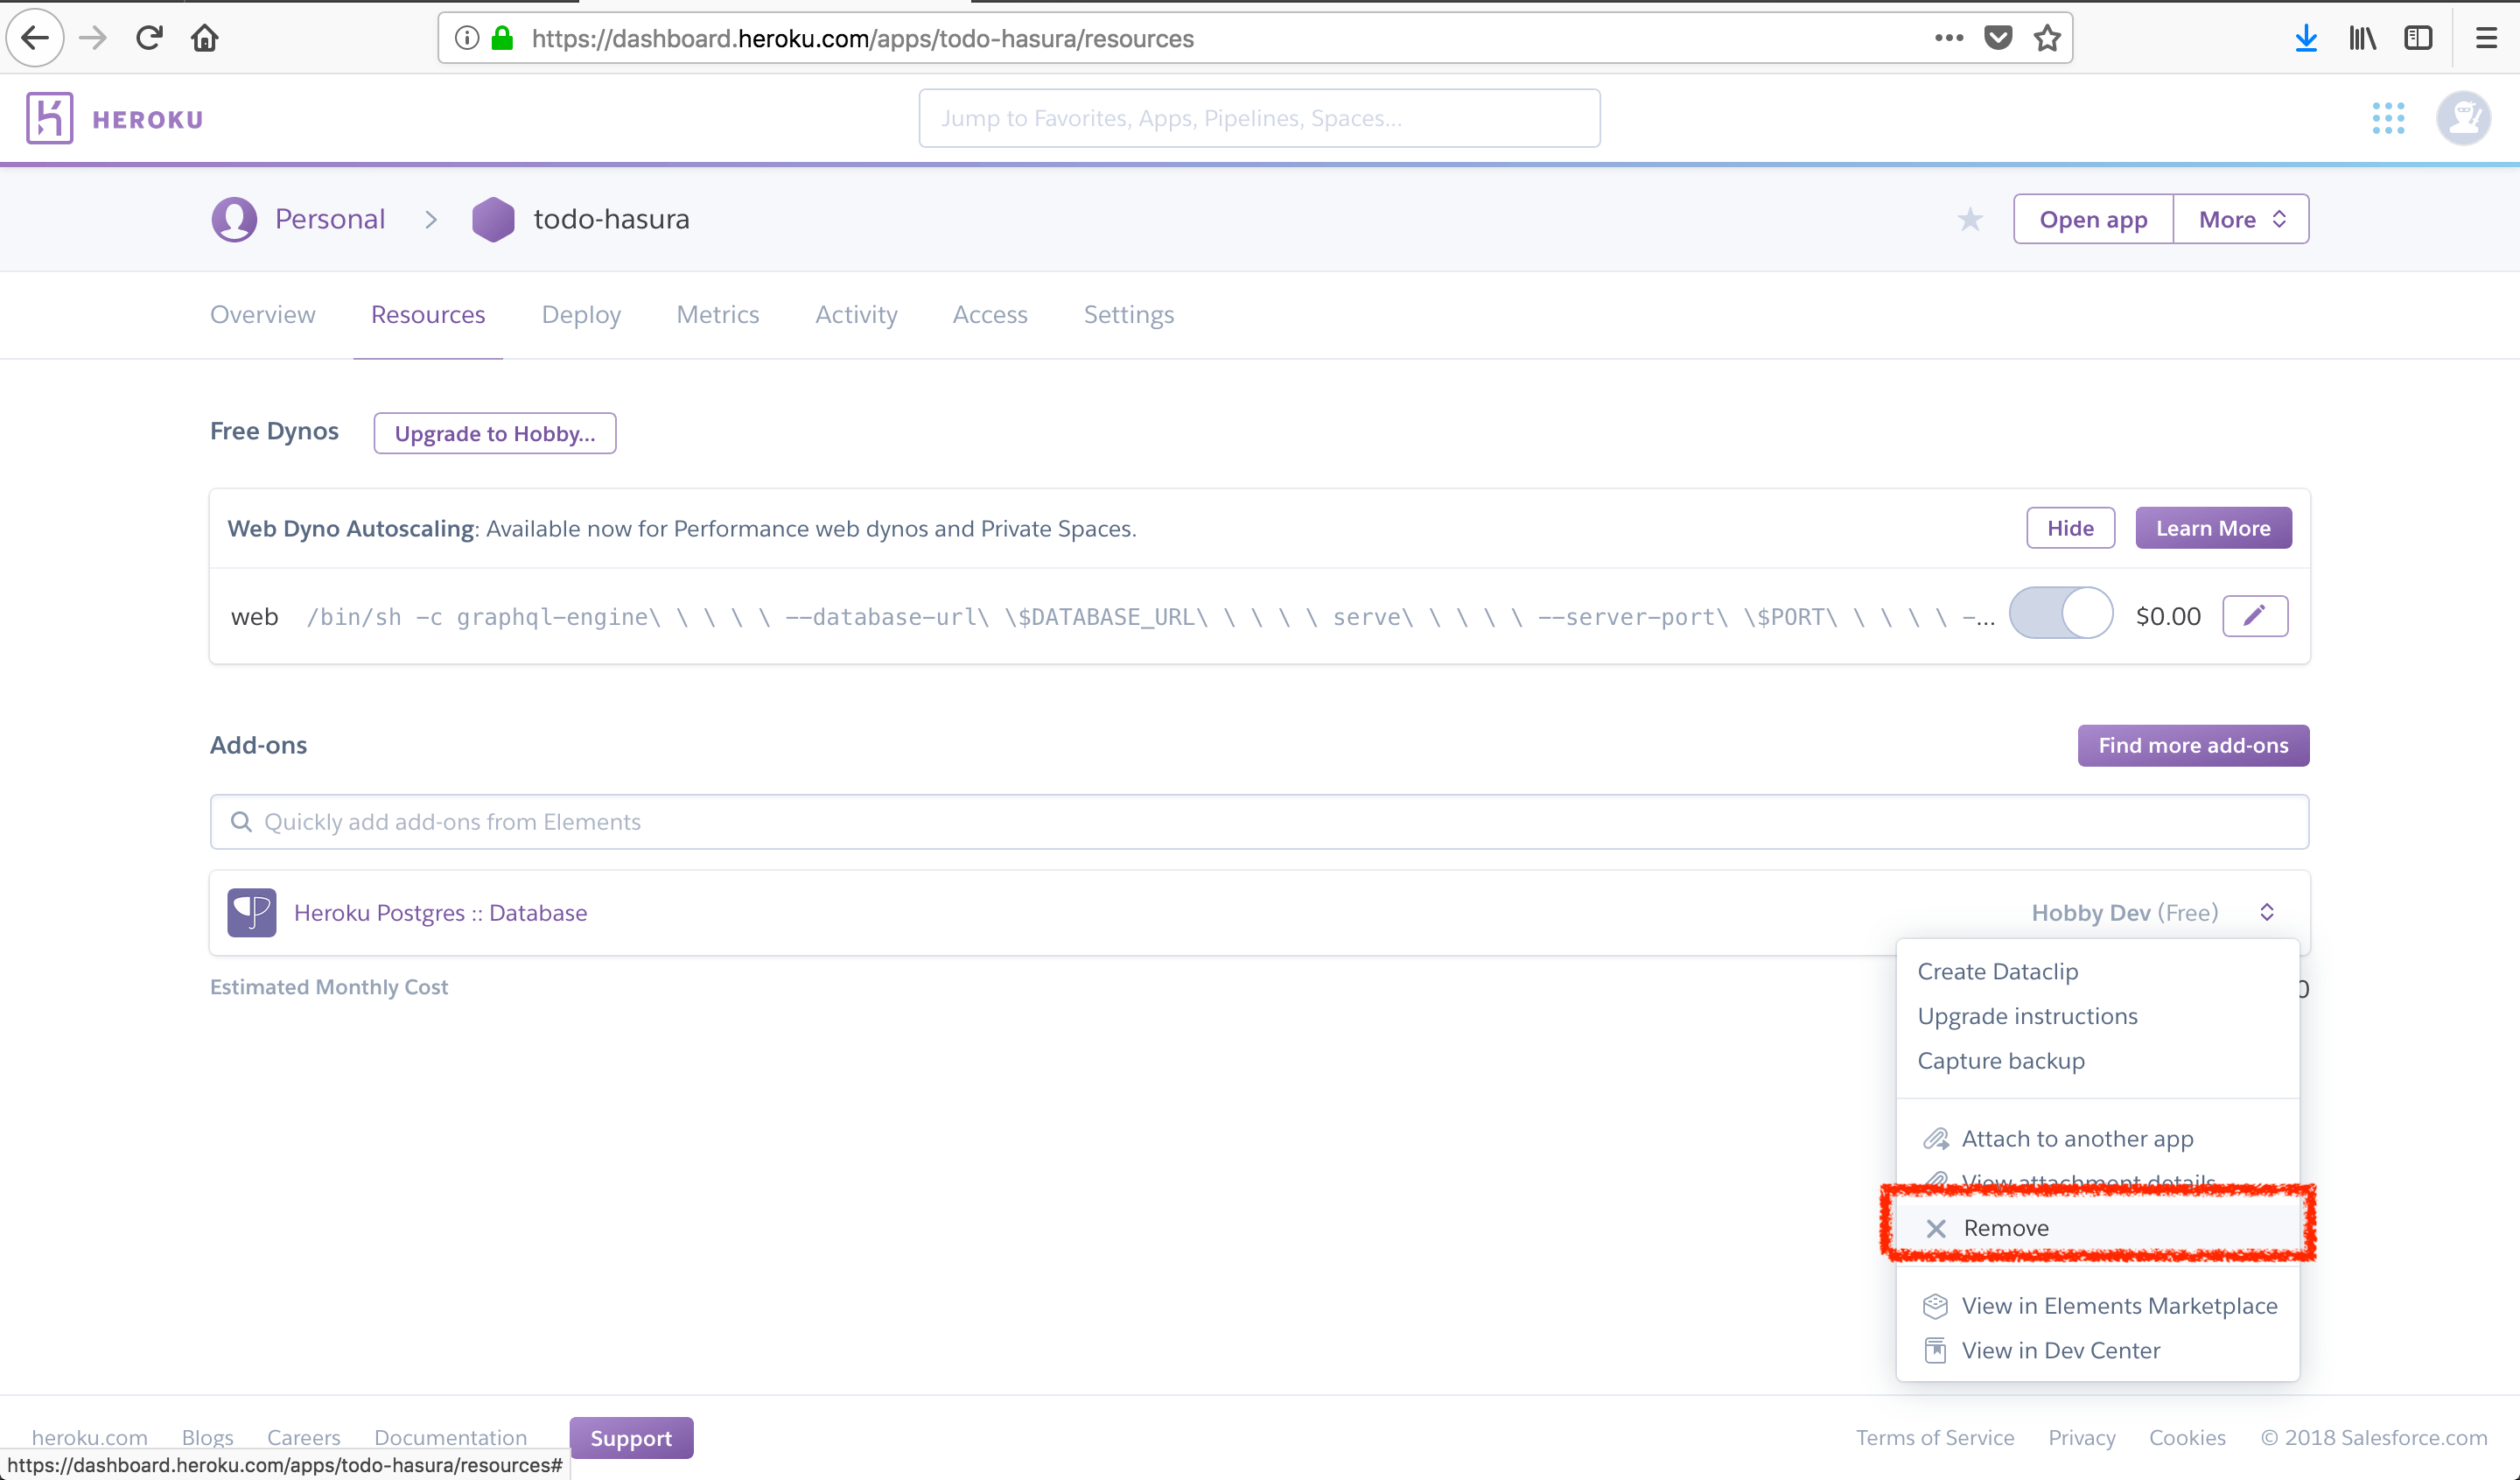This screenshot has height=1480, width=2520.
Task: Click todo-hasura hexagon app icon
Action: coord(493,219)
